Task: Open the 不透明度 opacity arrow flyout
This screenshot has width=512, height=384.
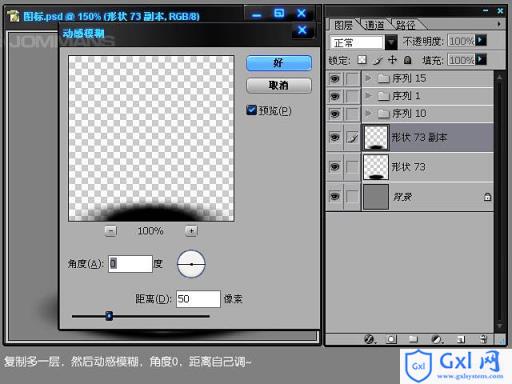Action: point(481,41)
